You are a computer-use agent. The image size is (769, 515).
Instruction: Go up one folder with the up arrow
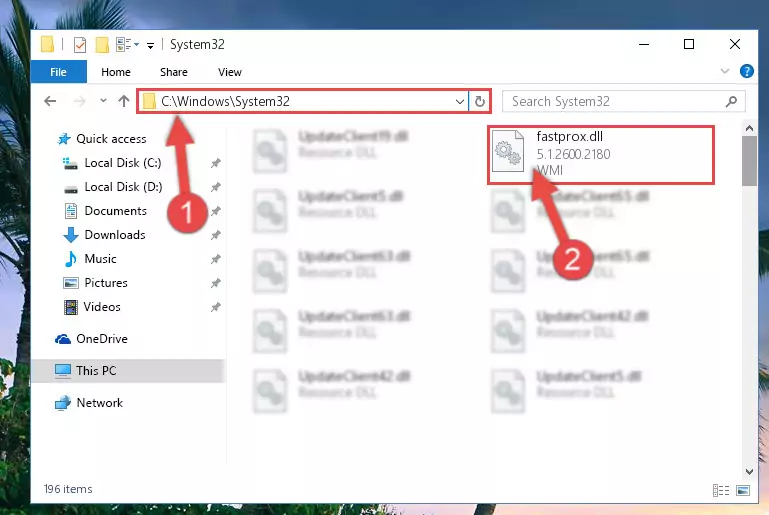point(124,102)
